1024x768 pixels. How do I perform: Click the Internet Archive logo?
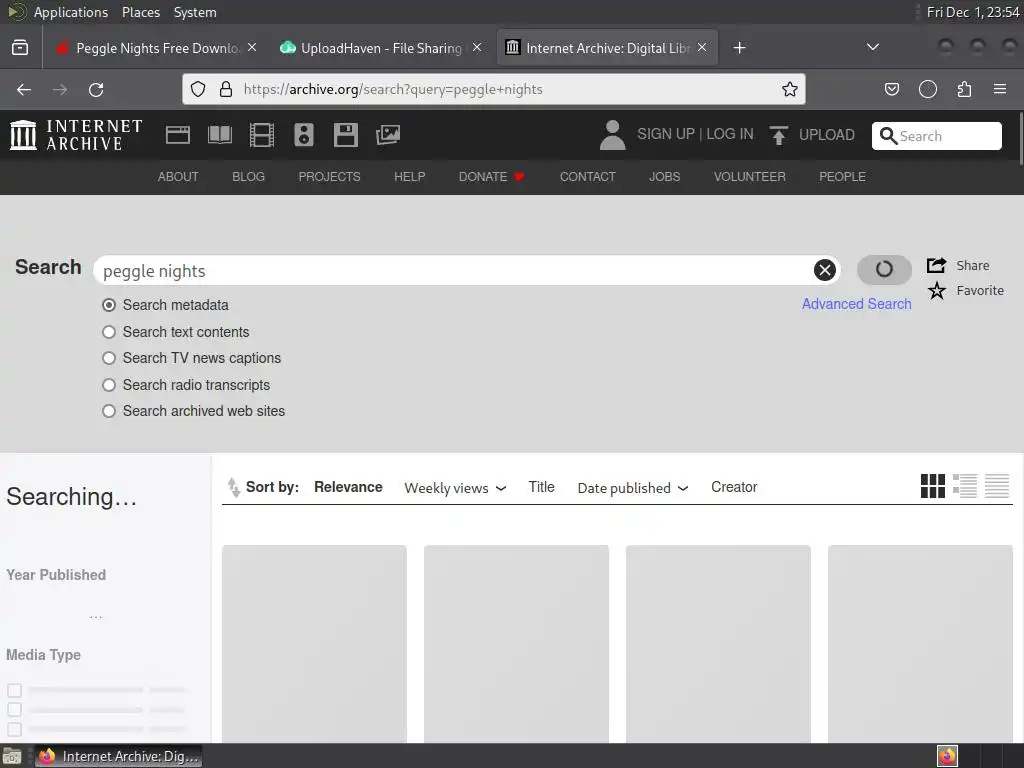pyautogui.click(x=76, y=135)
